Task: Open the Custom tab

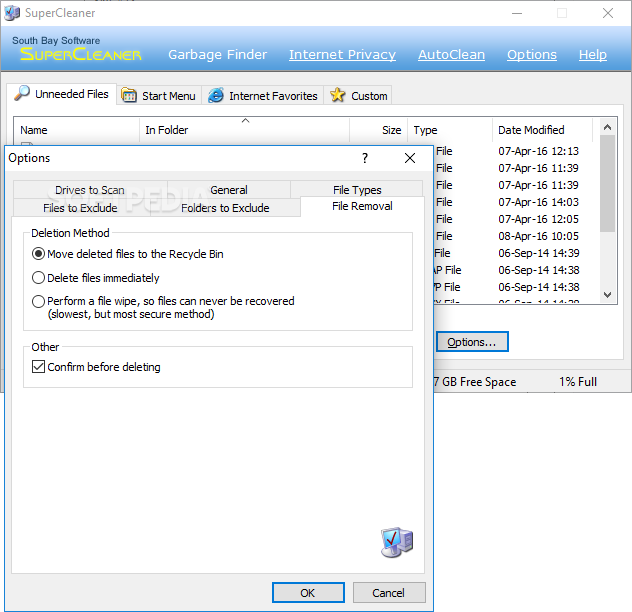Action: pyautogui.click(x=358, y=96)
